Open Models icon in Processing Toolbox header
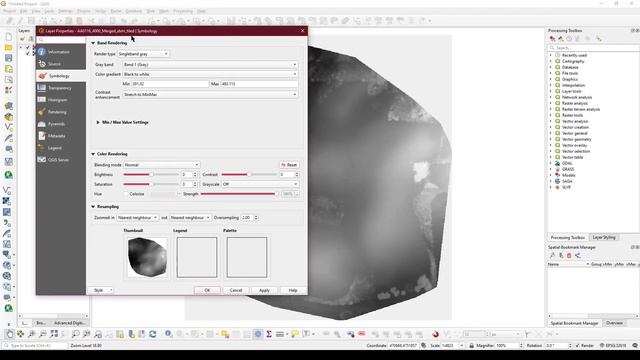The image size is (640, 360). click(x=552, y=39)
